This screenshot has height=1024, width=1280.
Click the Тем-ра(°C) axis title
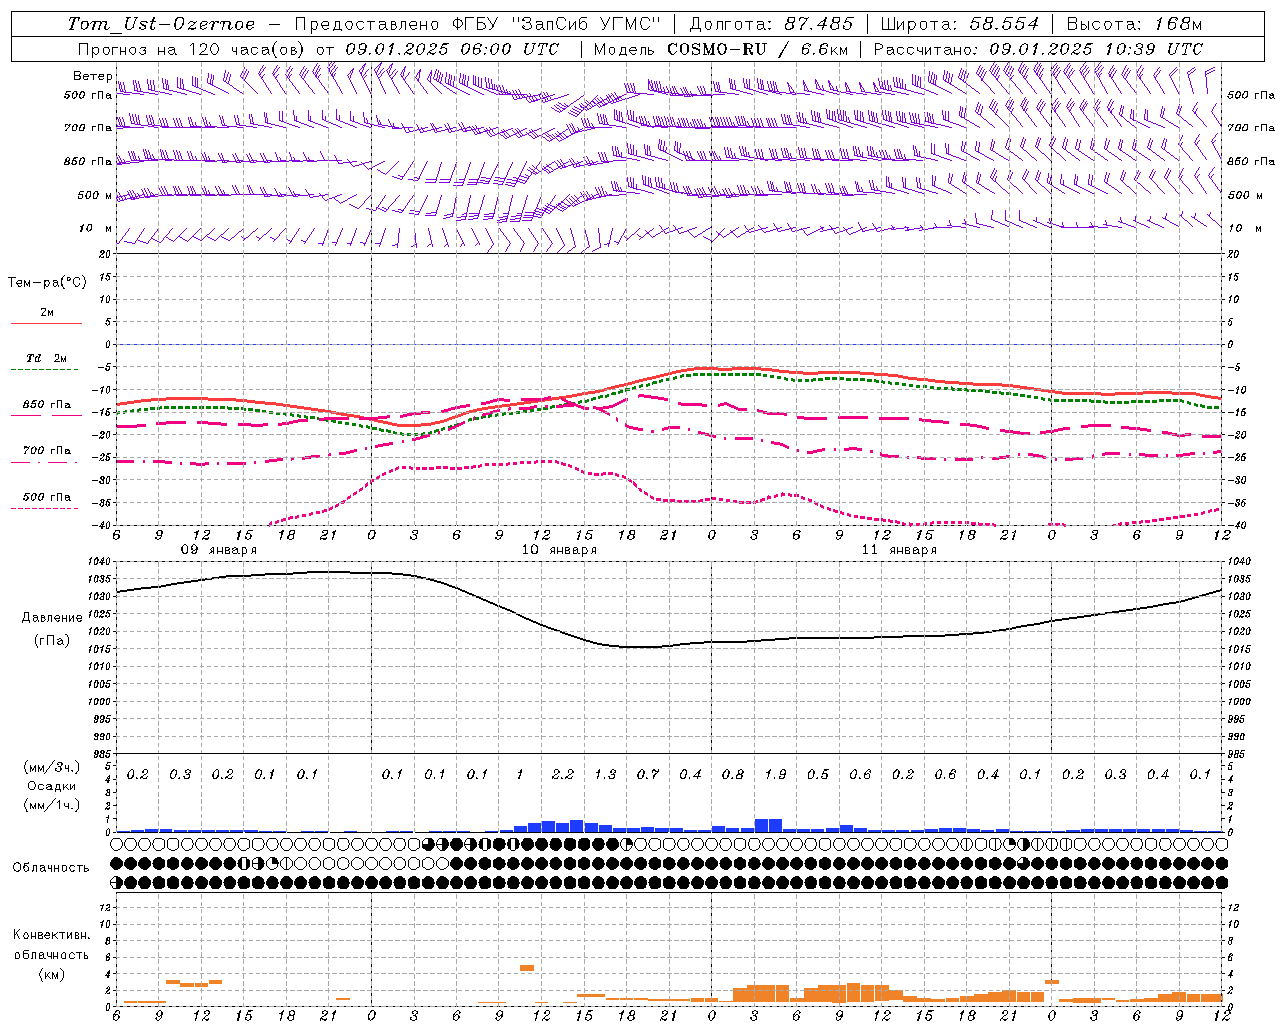[47, 283]
